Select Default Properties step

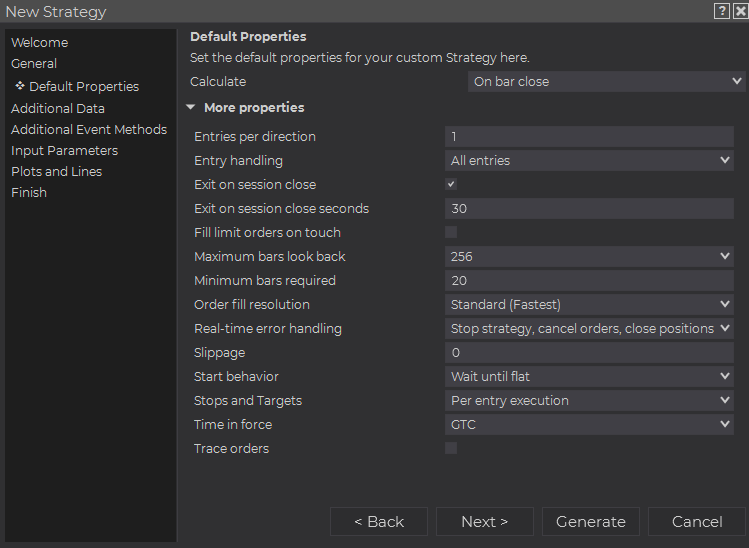pyautogui.click(x=84, y=86)
